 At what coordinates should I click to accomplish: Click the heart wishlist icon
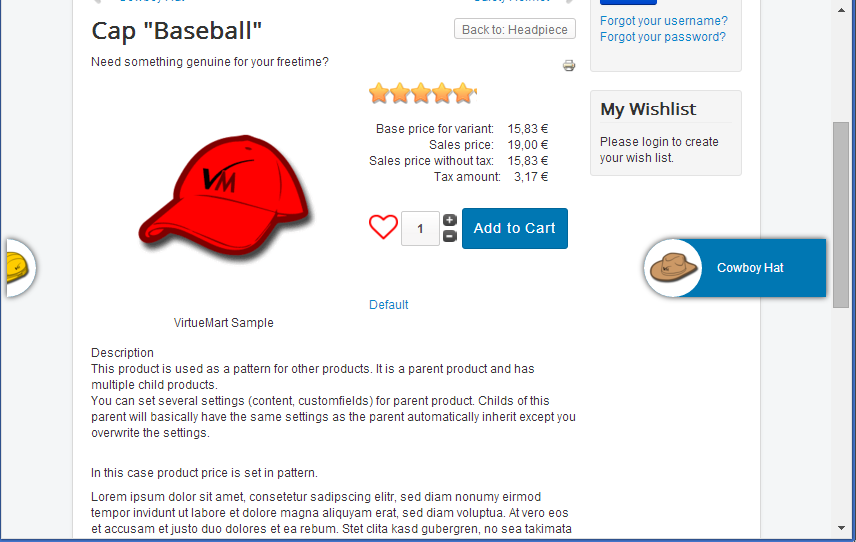tap(383, 227)
